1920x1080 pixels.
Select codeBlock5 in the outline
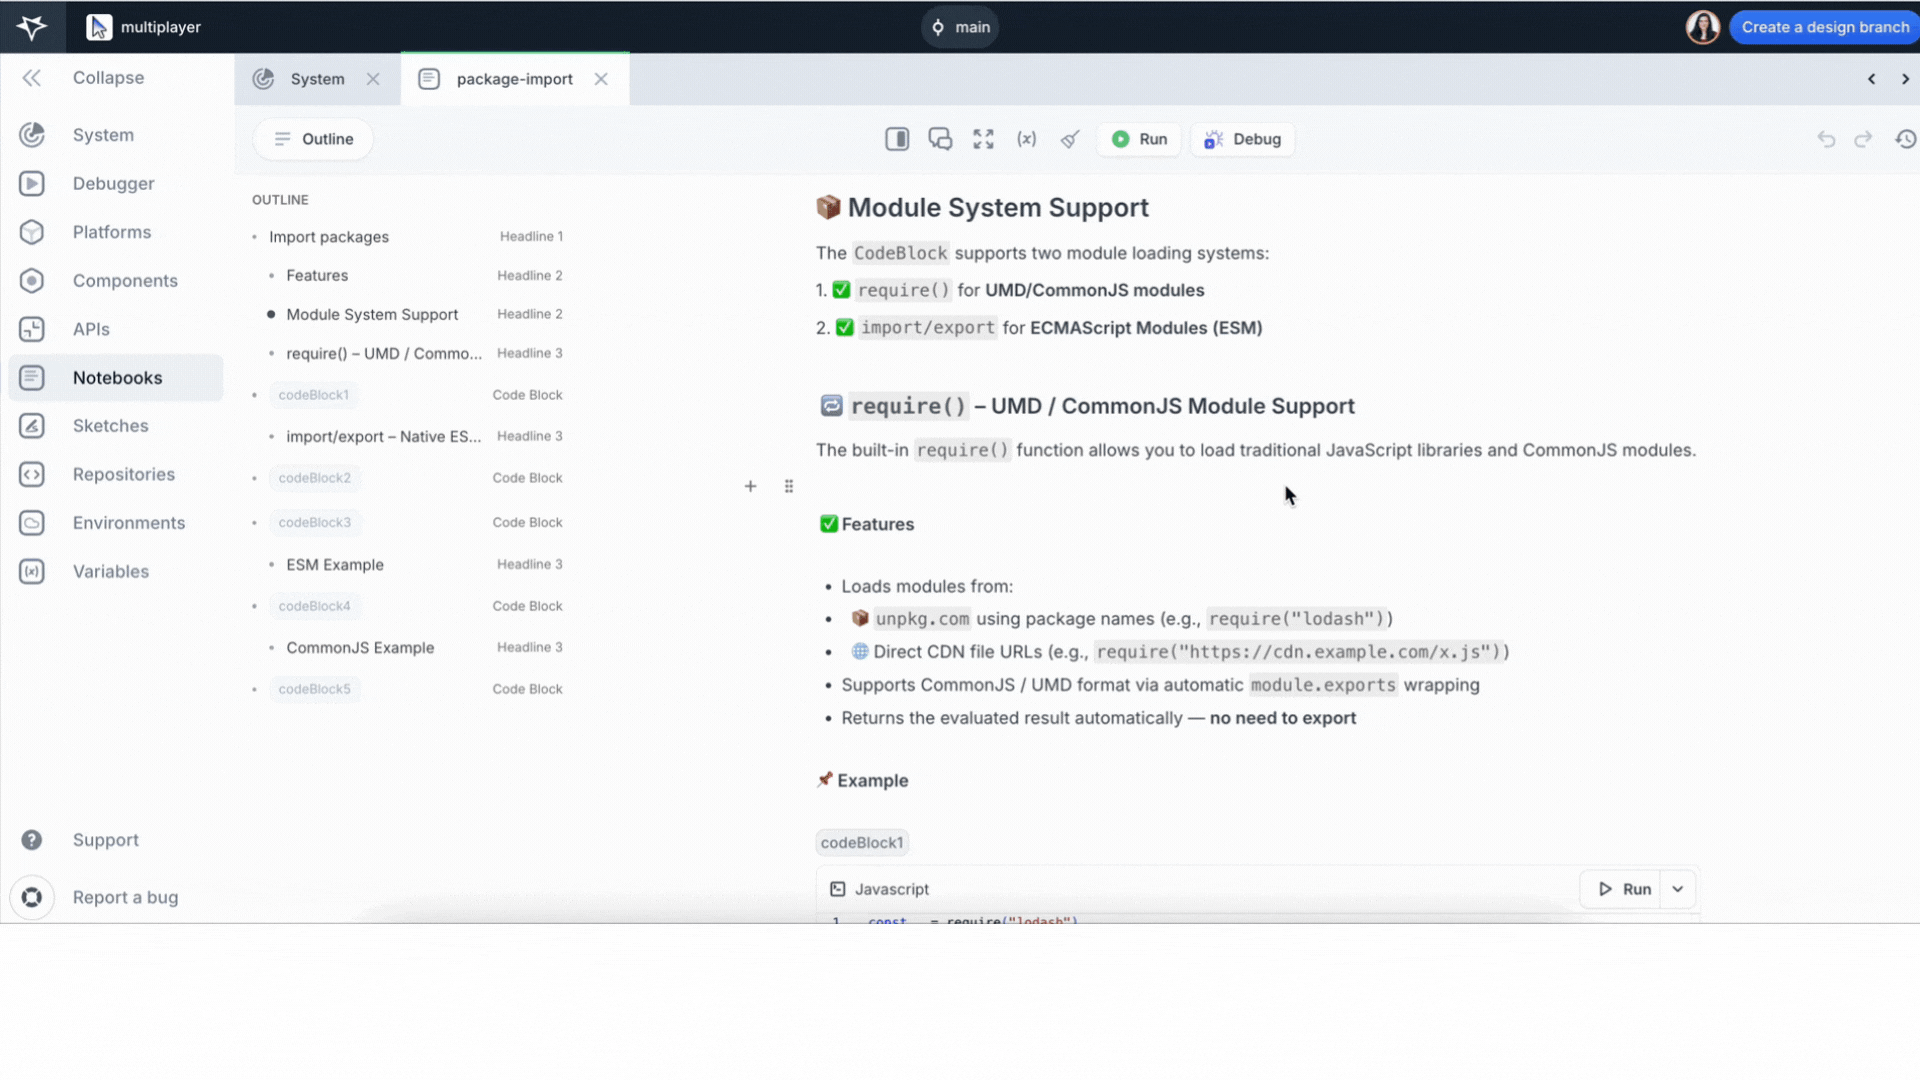[314, 689]
